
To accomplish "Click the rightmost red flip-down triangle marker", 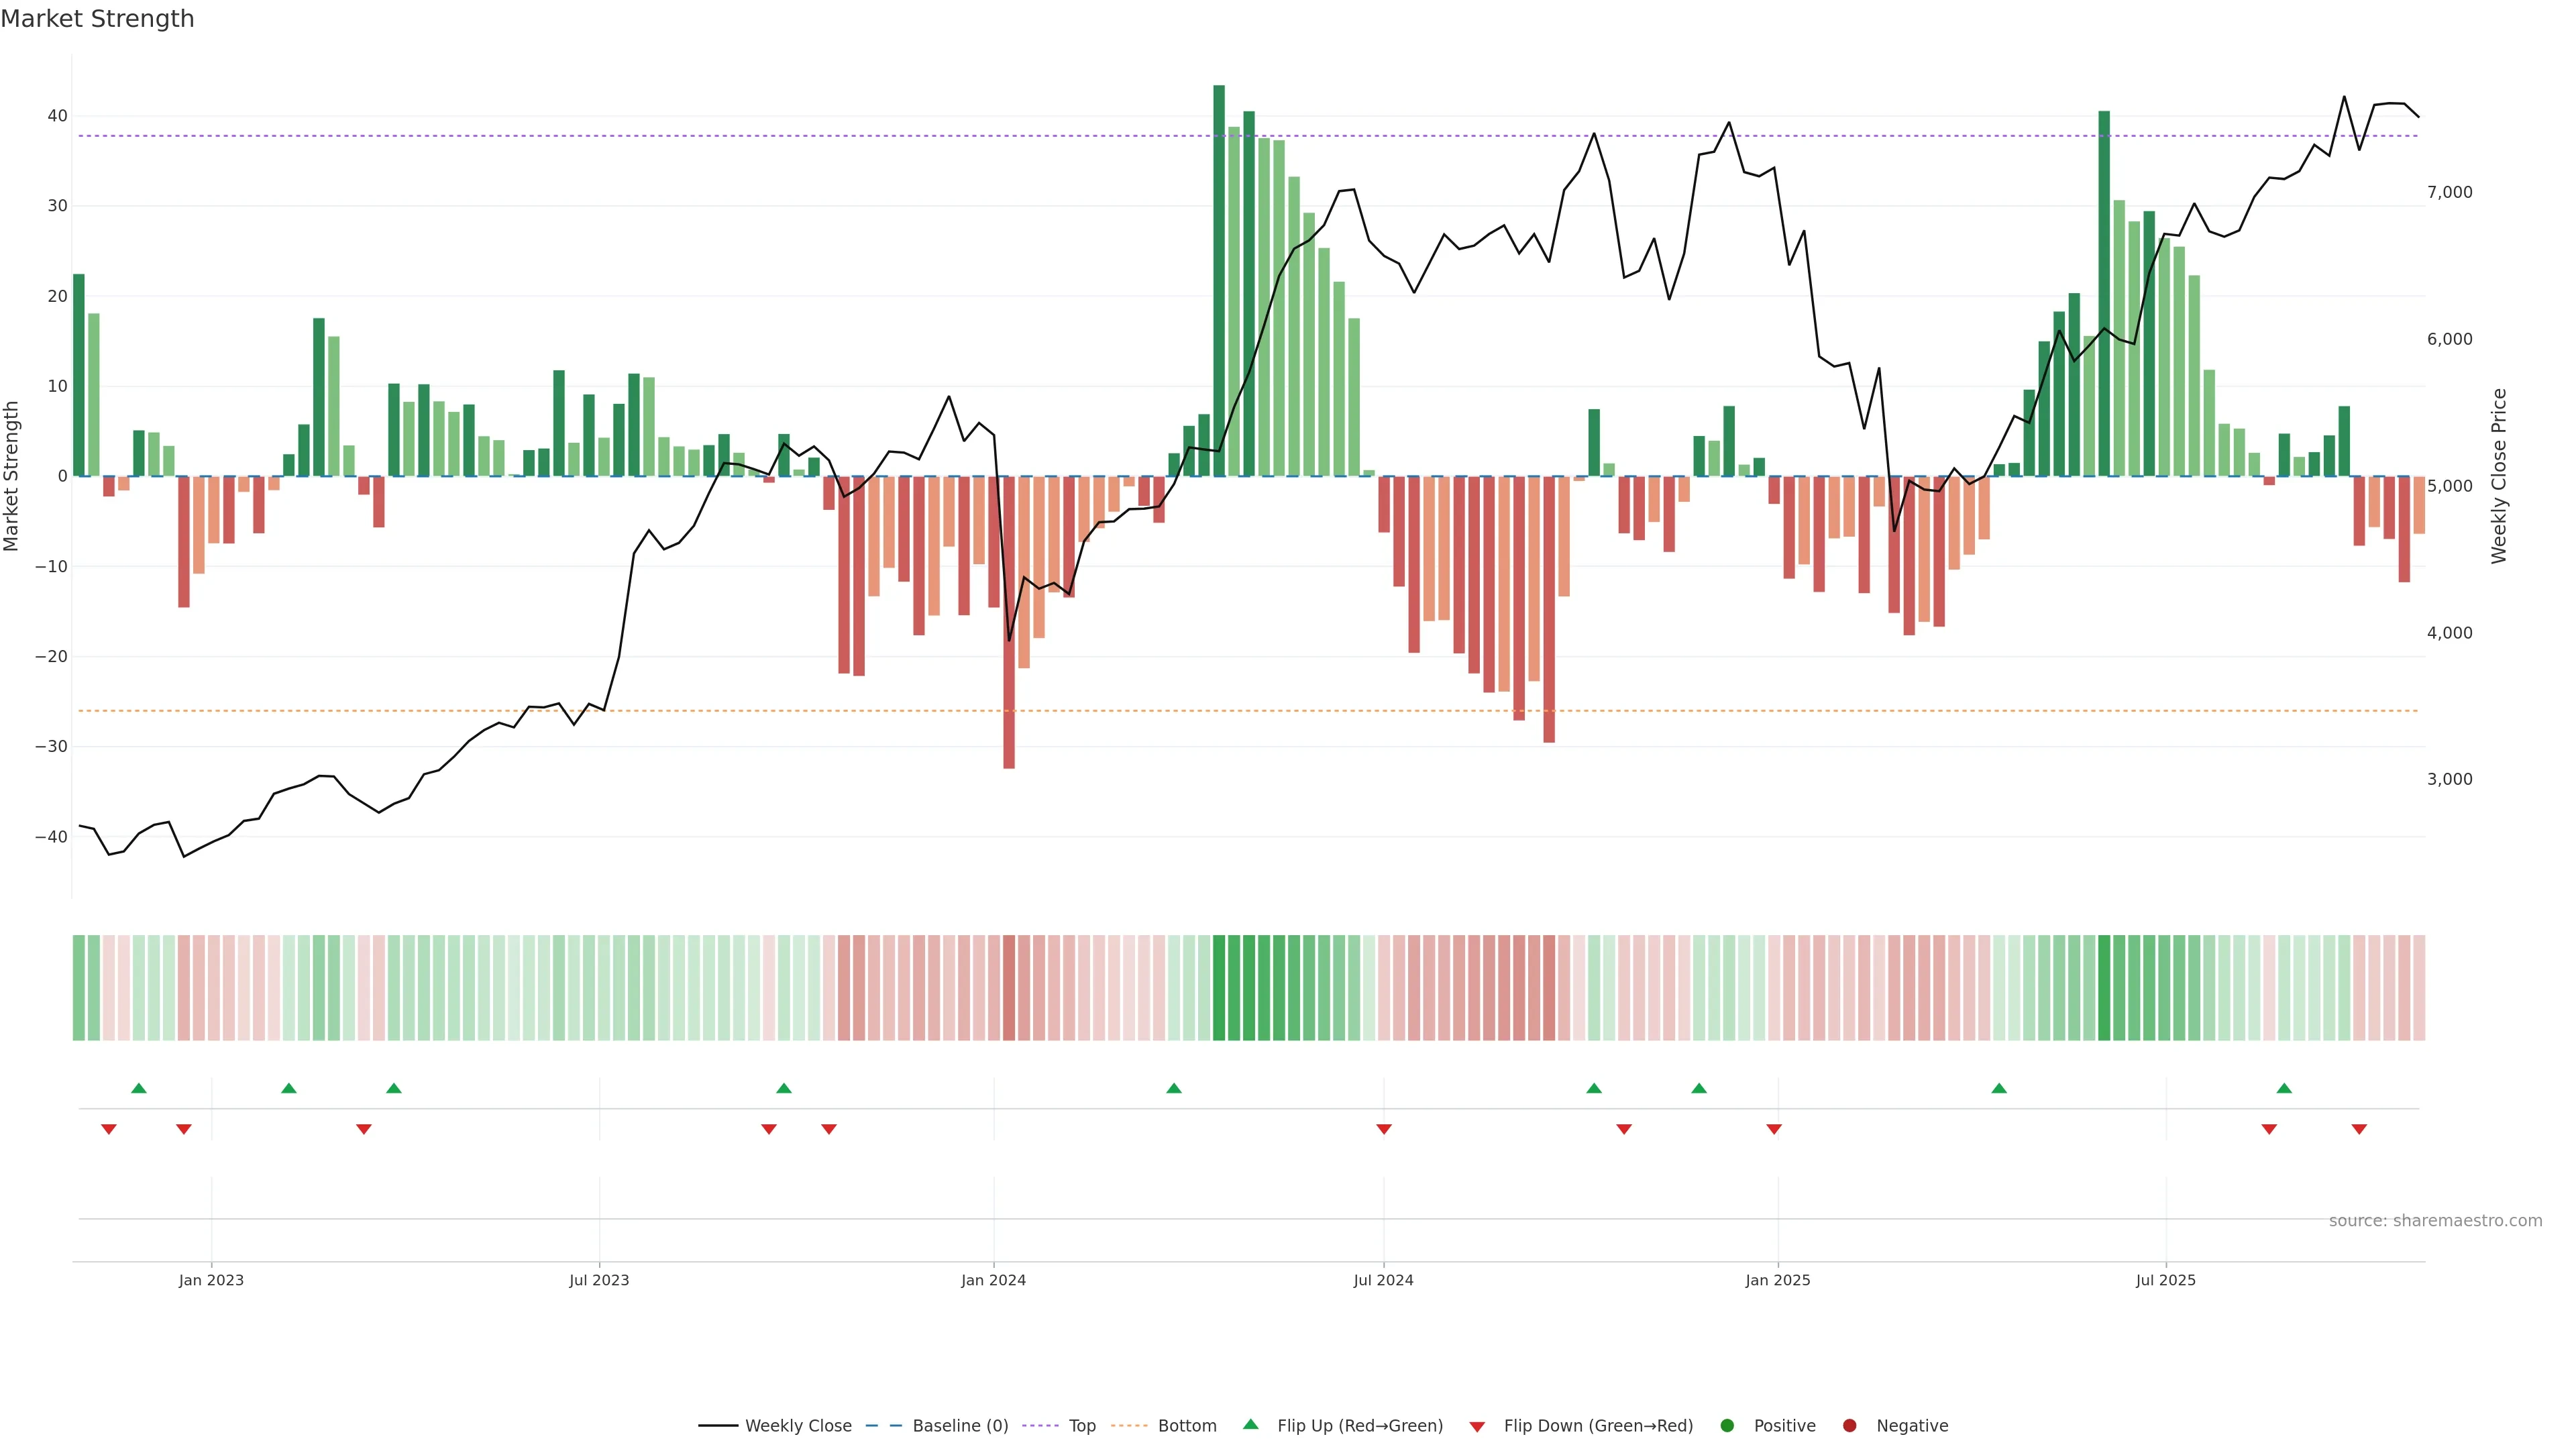I will (2359, 1129).
